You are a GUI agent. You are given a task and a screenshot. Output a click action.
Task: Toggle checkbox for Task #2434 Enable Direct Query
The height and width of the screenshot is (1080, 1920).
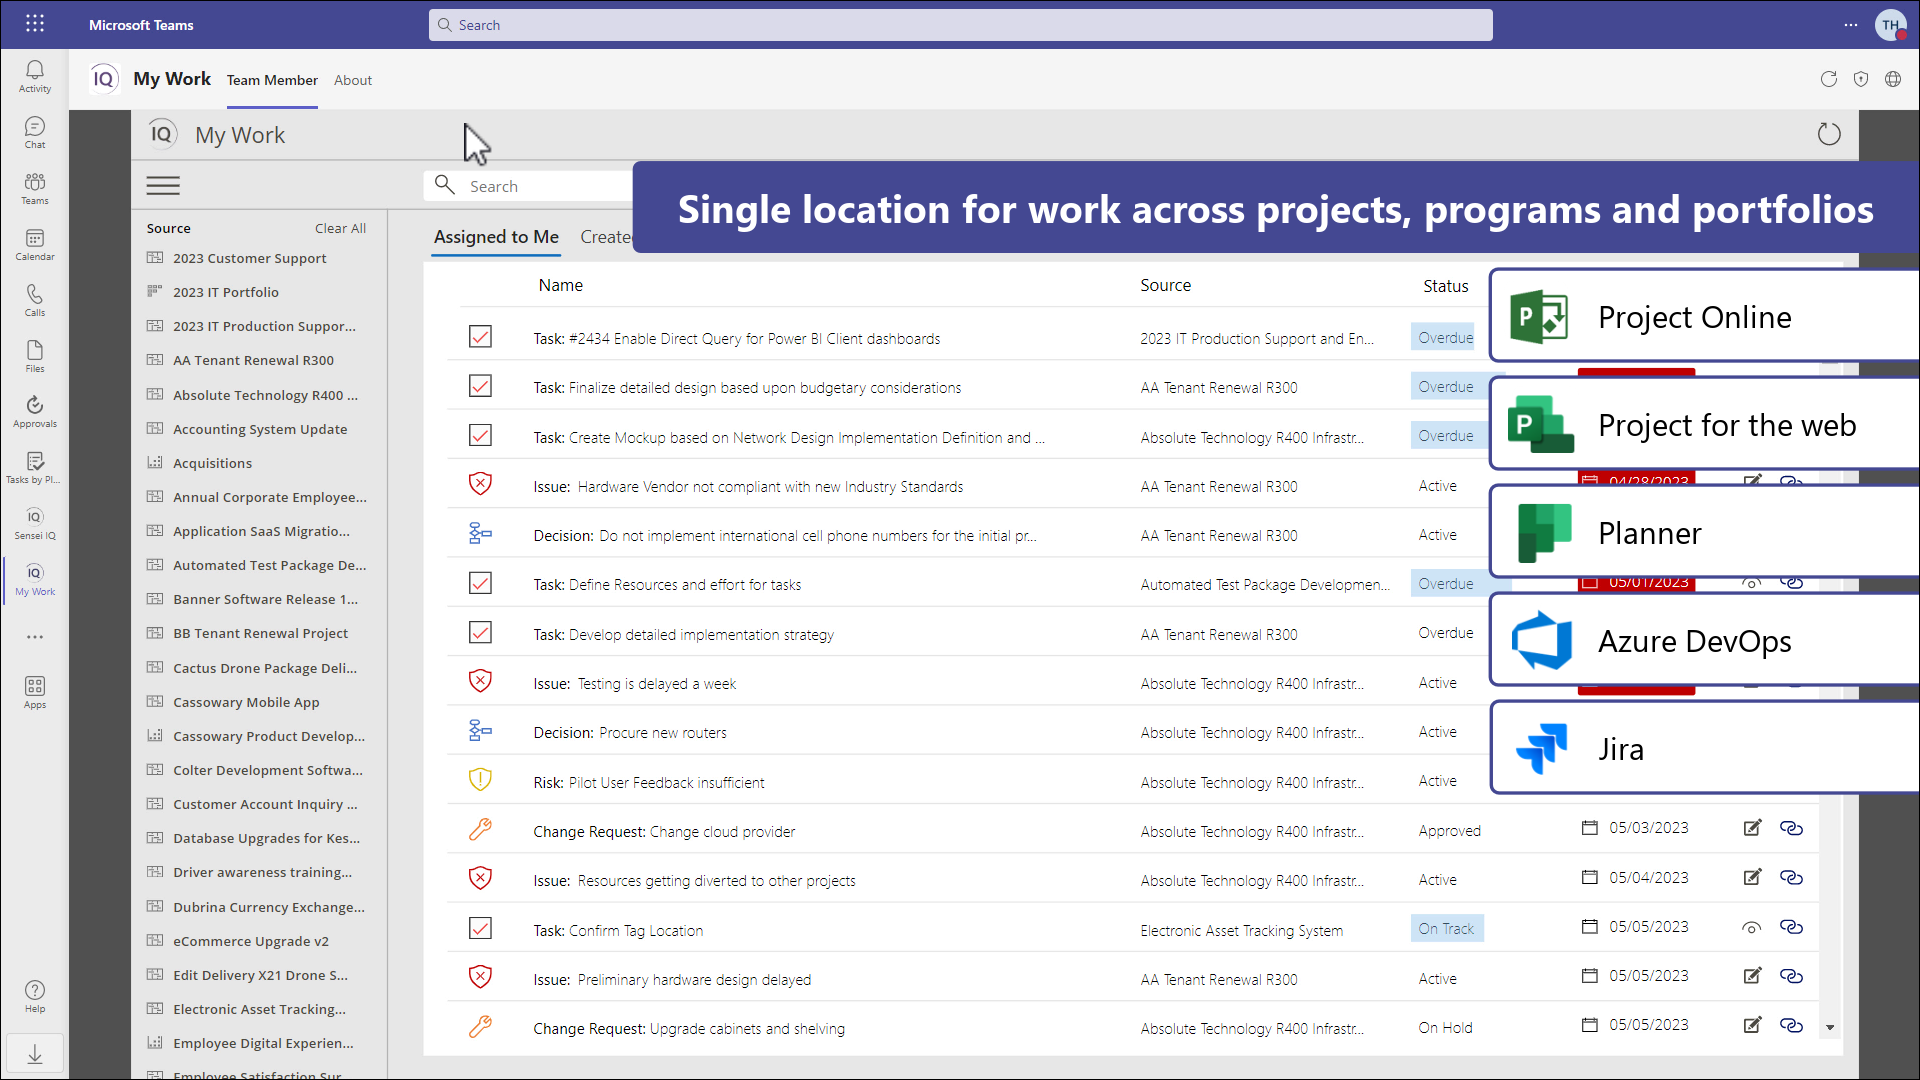click(480, 337)
